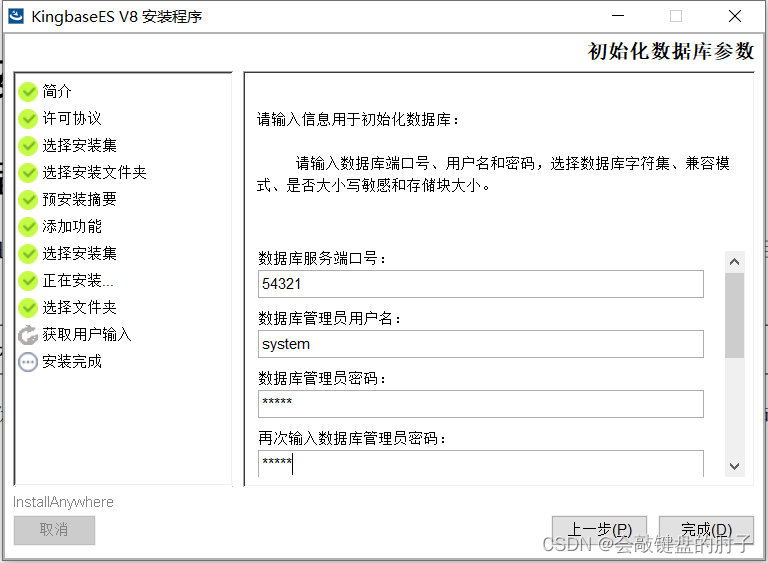Focus the database port field showing 54321
The width and height of the screenshot is (768, 563).
pos(480,284)
